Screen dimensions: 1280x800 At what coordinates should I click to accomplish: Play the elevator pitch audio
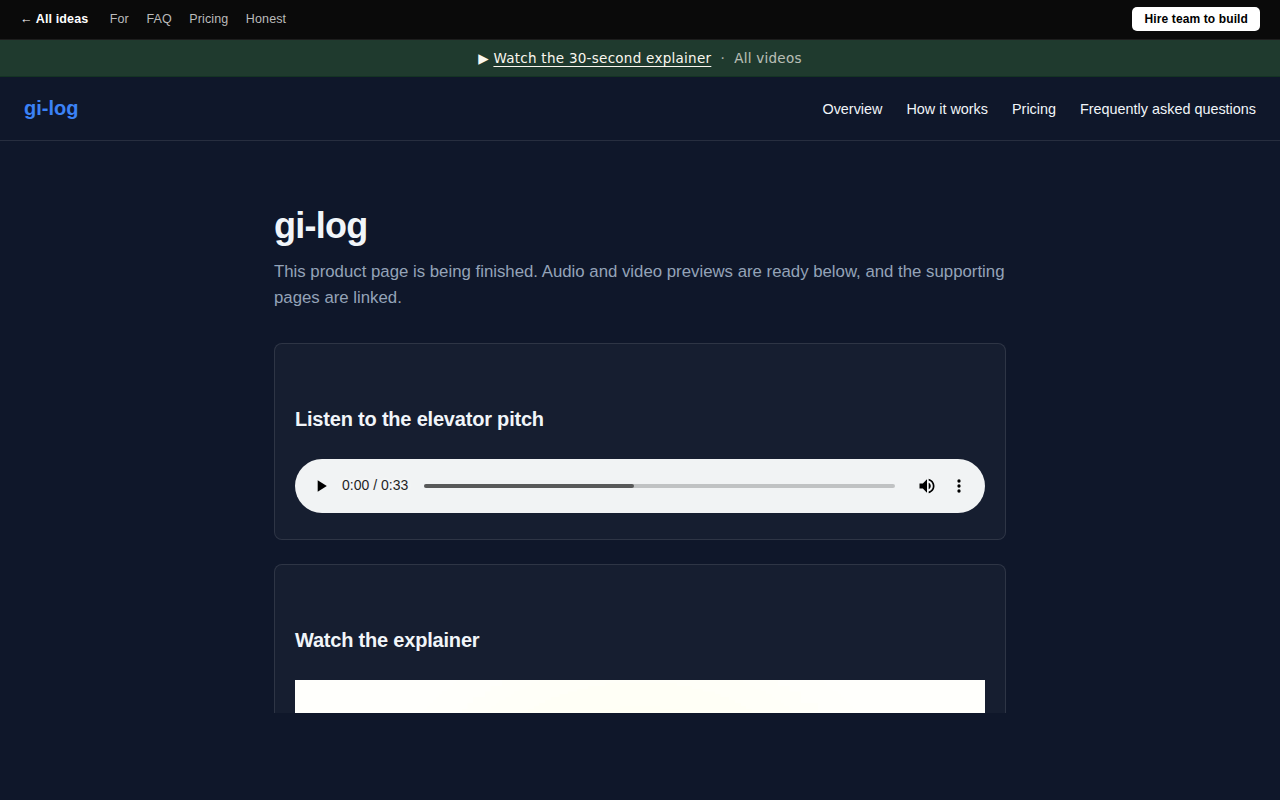pos(321,486)
